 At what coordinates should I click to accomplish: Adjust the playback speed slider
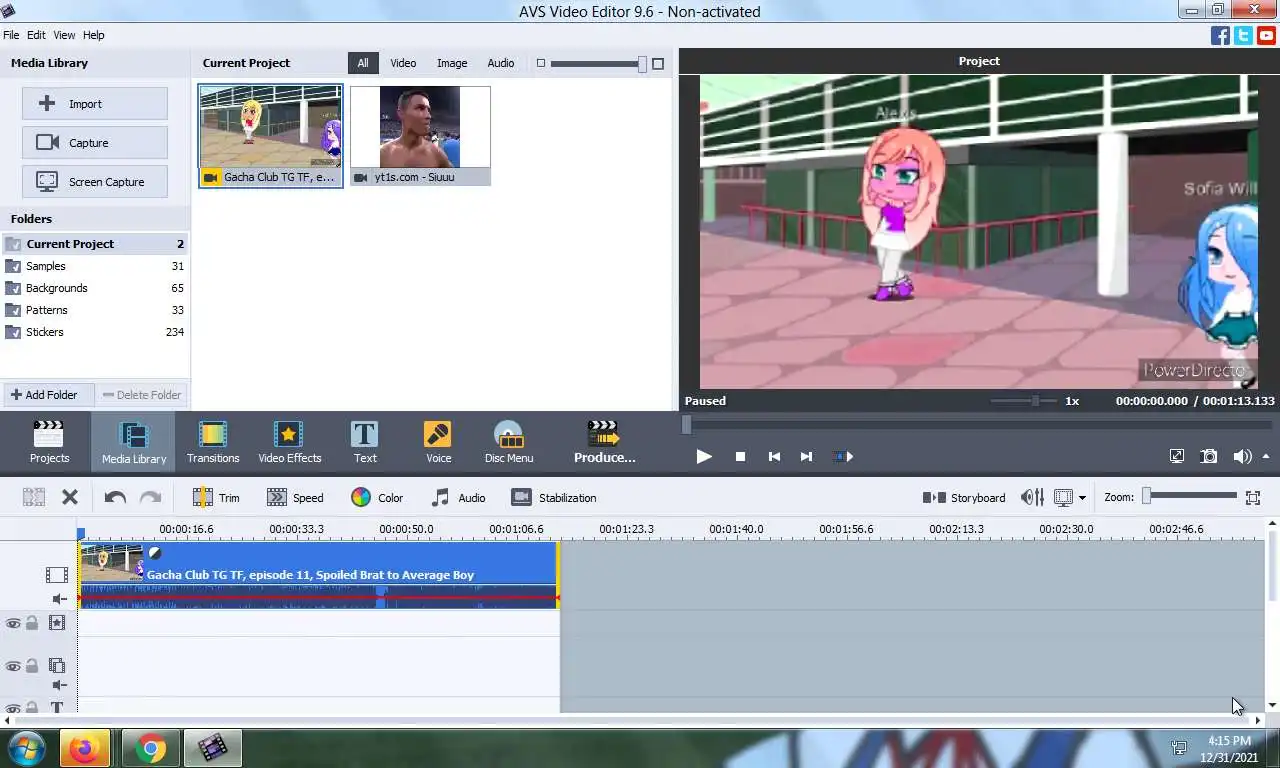pos(1023,400)
